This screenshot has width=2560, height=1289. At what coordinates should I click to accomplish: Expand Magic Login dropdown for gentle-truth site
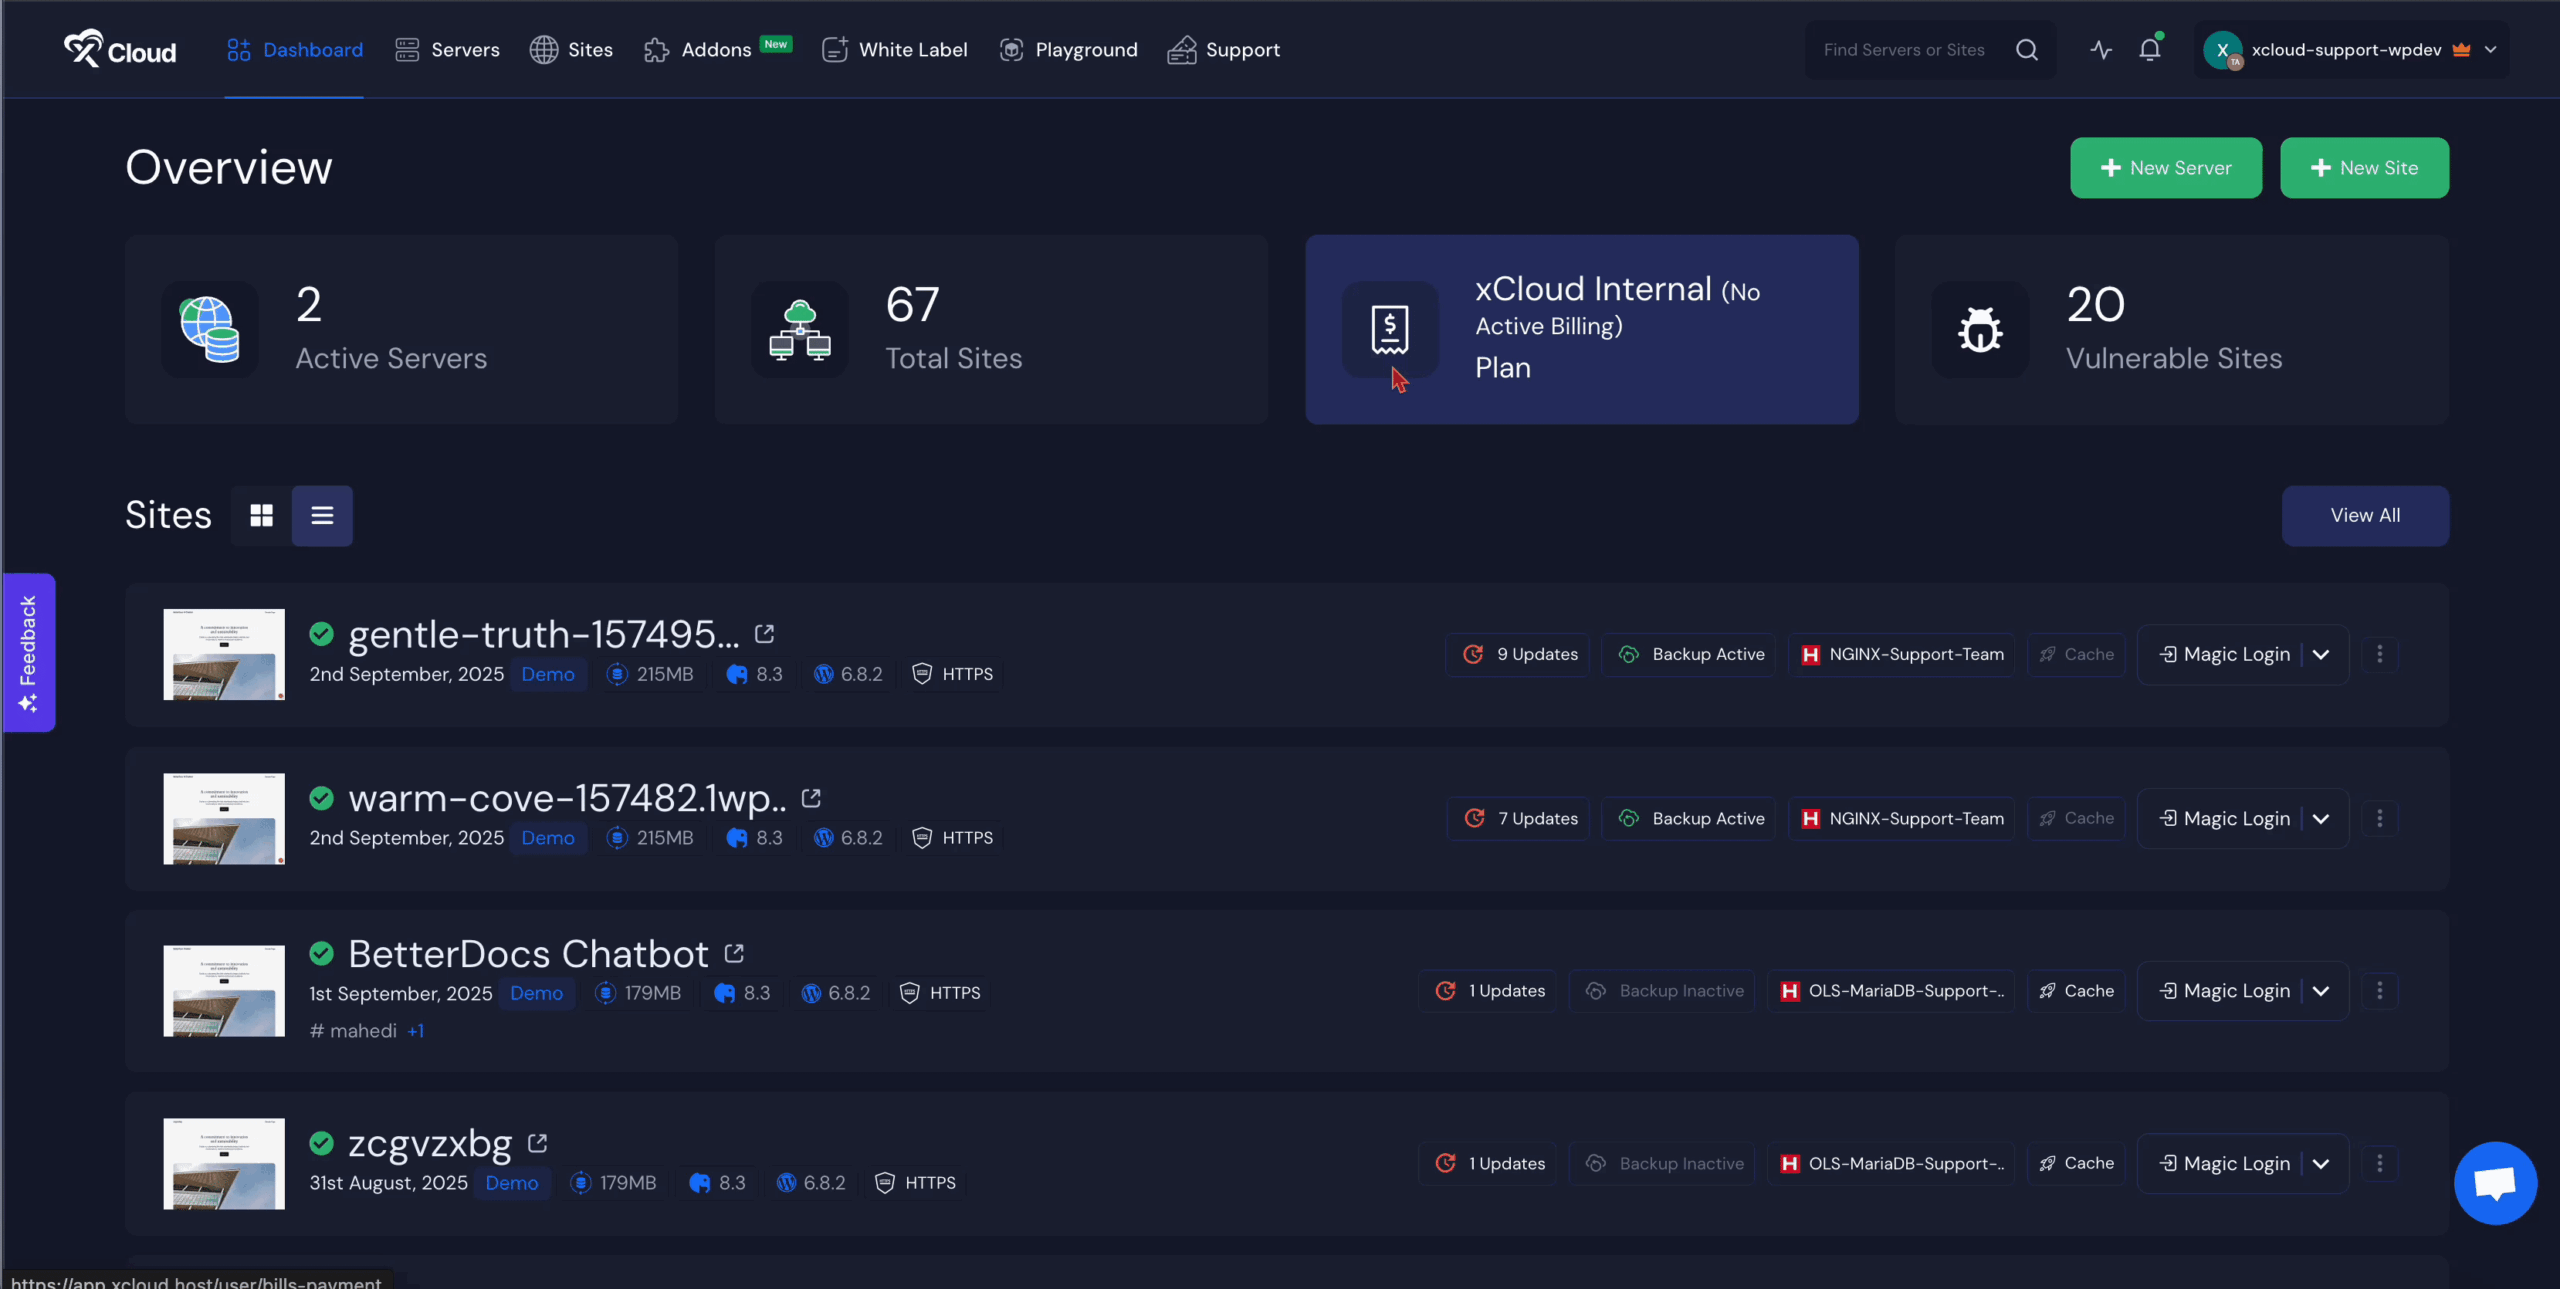pos(2322,655)
